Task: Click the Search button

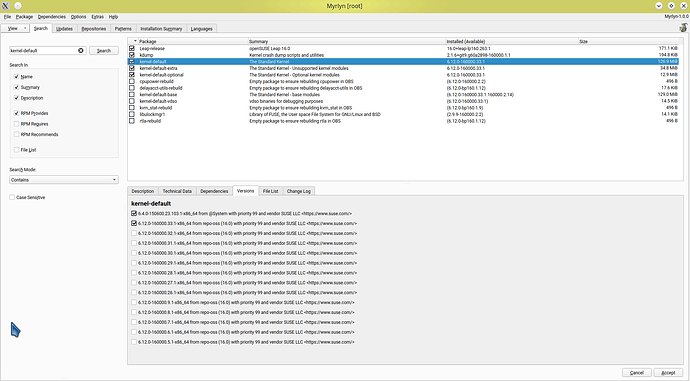Action: 104,51
